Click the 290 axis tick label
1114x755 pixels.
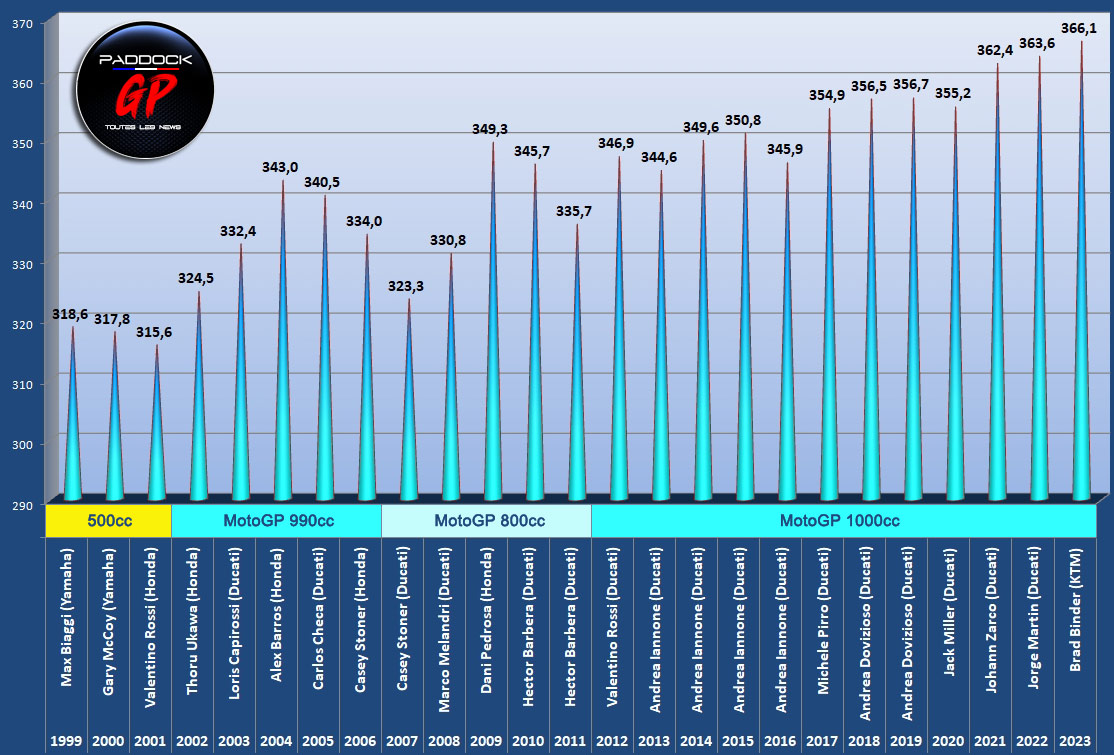pos(22,505)
